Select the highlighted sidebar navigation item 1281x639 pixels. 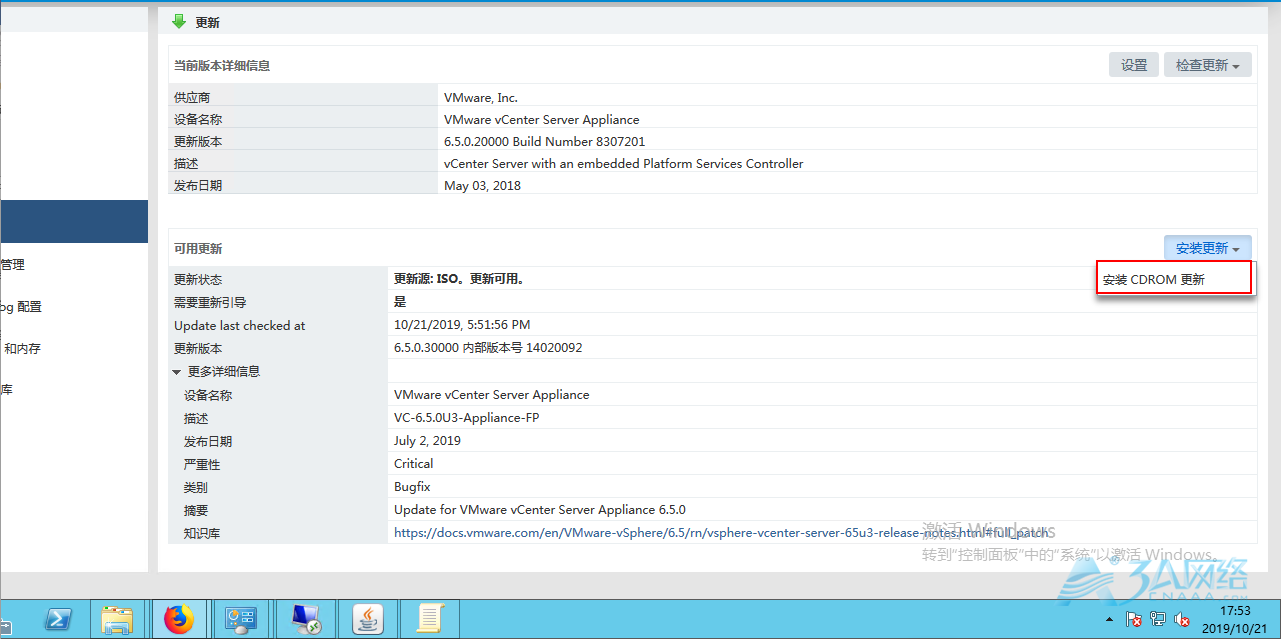point(74,221)
